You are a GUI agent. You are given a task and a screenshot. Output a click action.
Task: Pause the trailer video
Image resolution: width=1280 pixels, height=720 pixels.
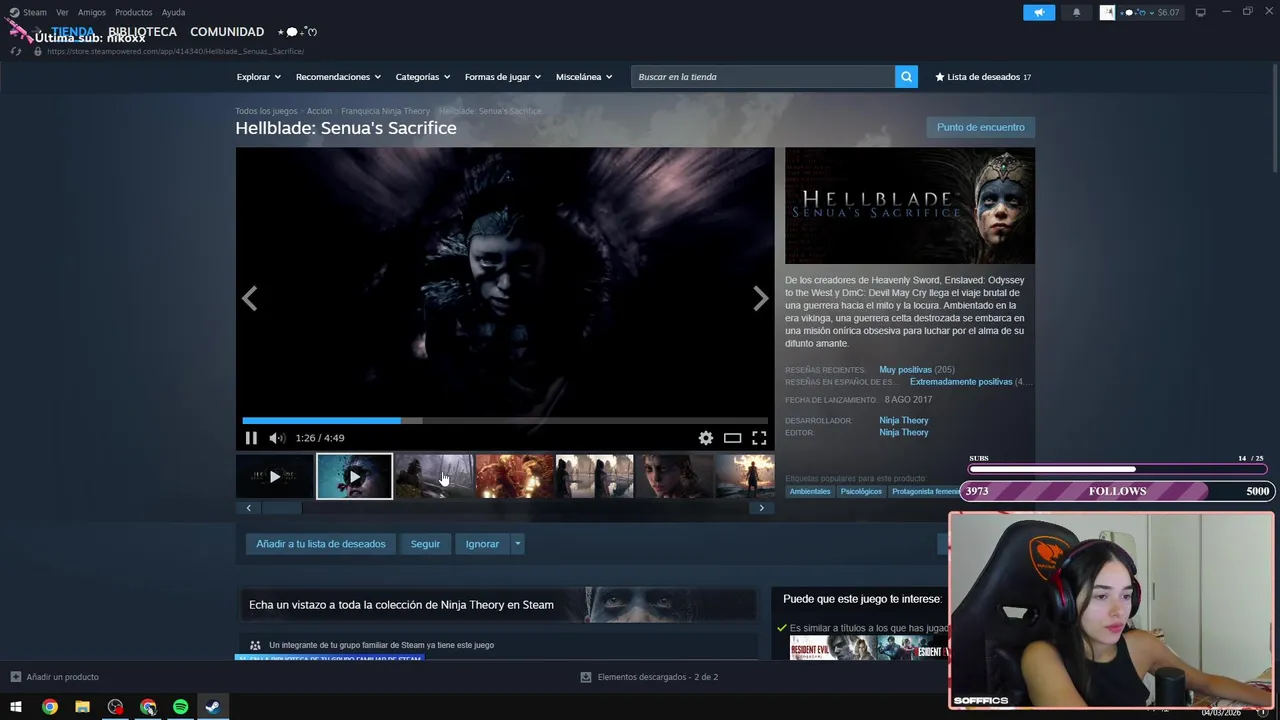pos(251,438)
